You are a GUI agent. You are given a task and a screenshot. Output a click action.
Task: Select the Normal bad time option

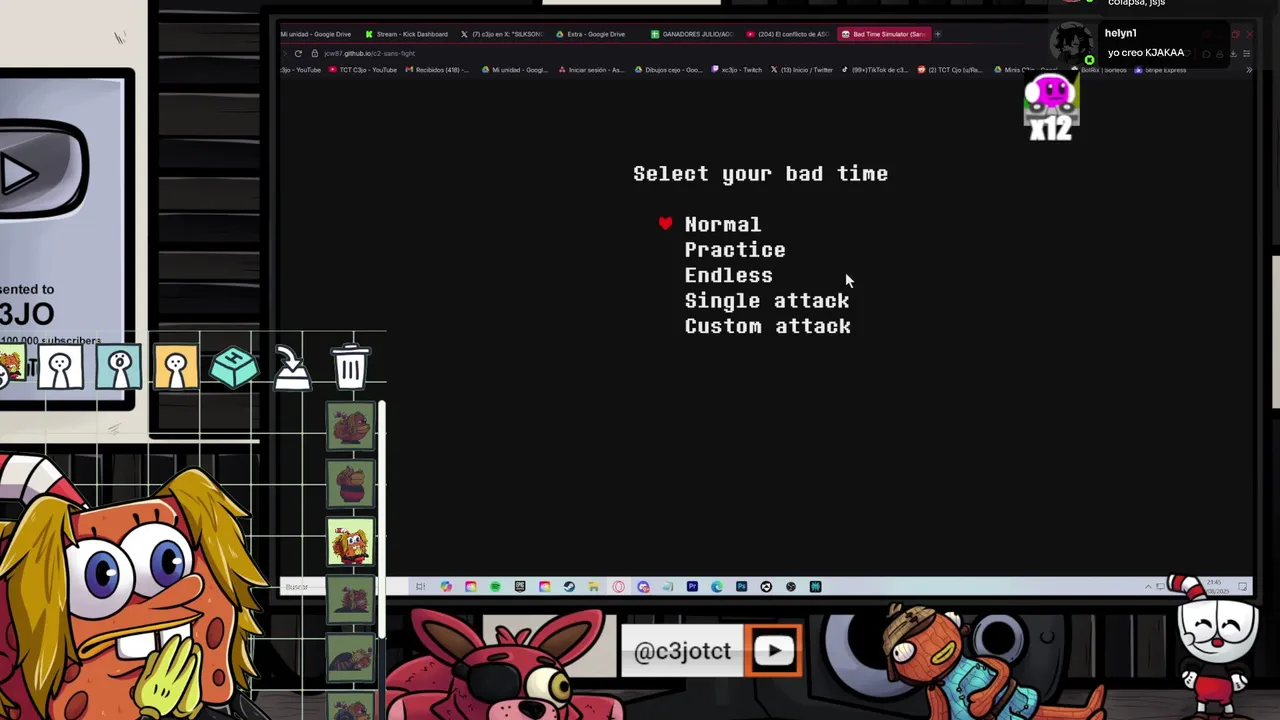pos(722,225)
